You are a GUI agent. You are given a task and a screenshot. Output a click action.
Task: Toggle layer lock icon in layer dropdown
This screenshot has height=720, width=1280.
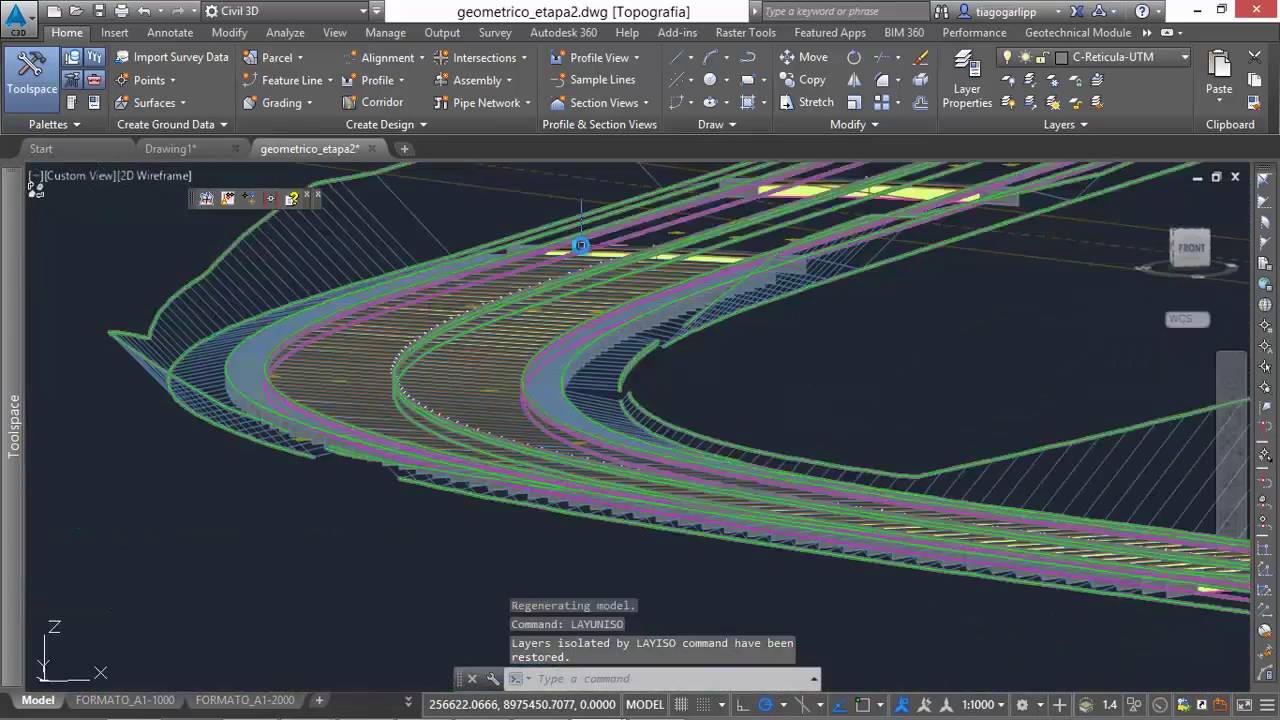click(1043, 57)
